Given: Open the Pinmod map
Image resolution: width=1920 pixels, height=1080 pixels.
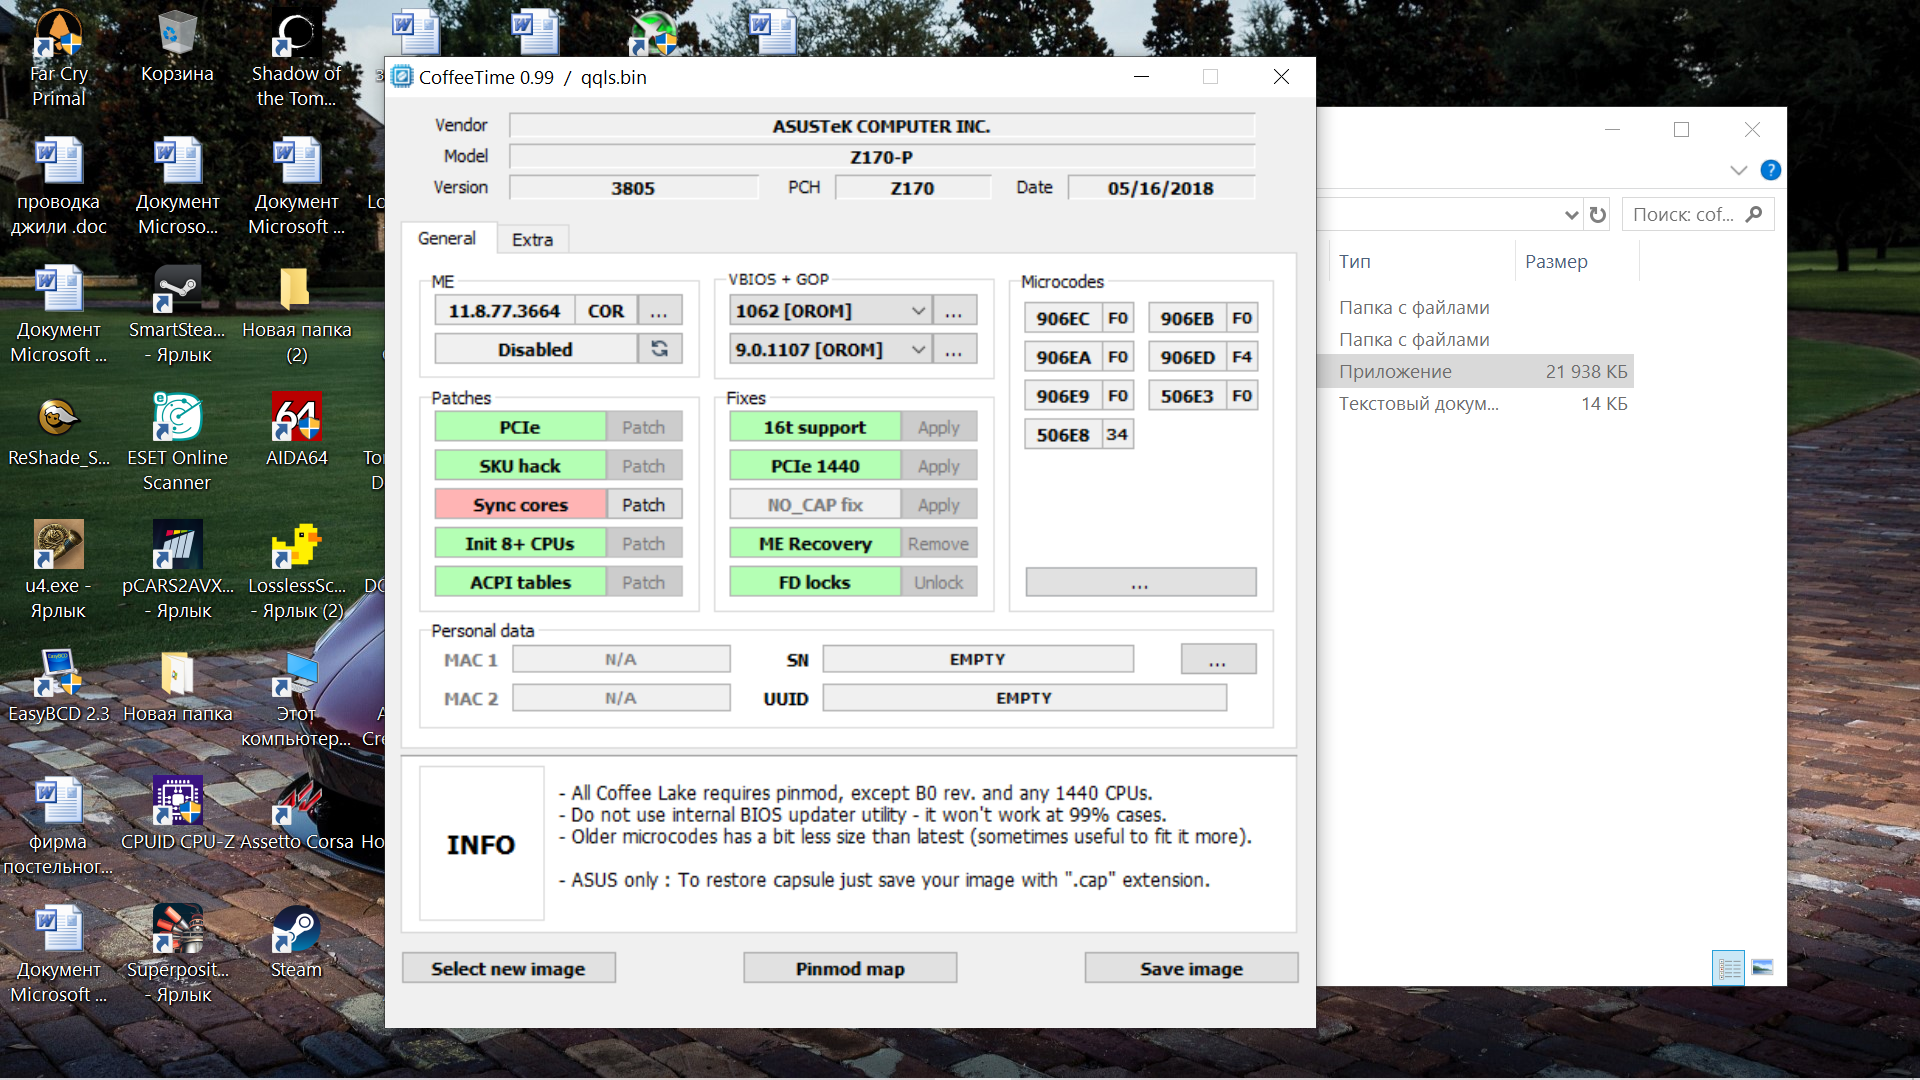Looking at the screenshot, I should 850,968.
